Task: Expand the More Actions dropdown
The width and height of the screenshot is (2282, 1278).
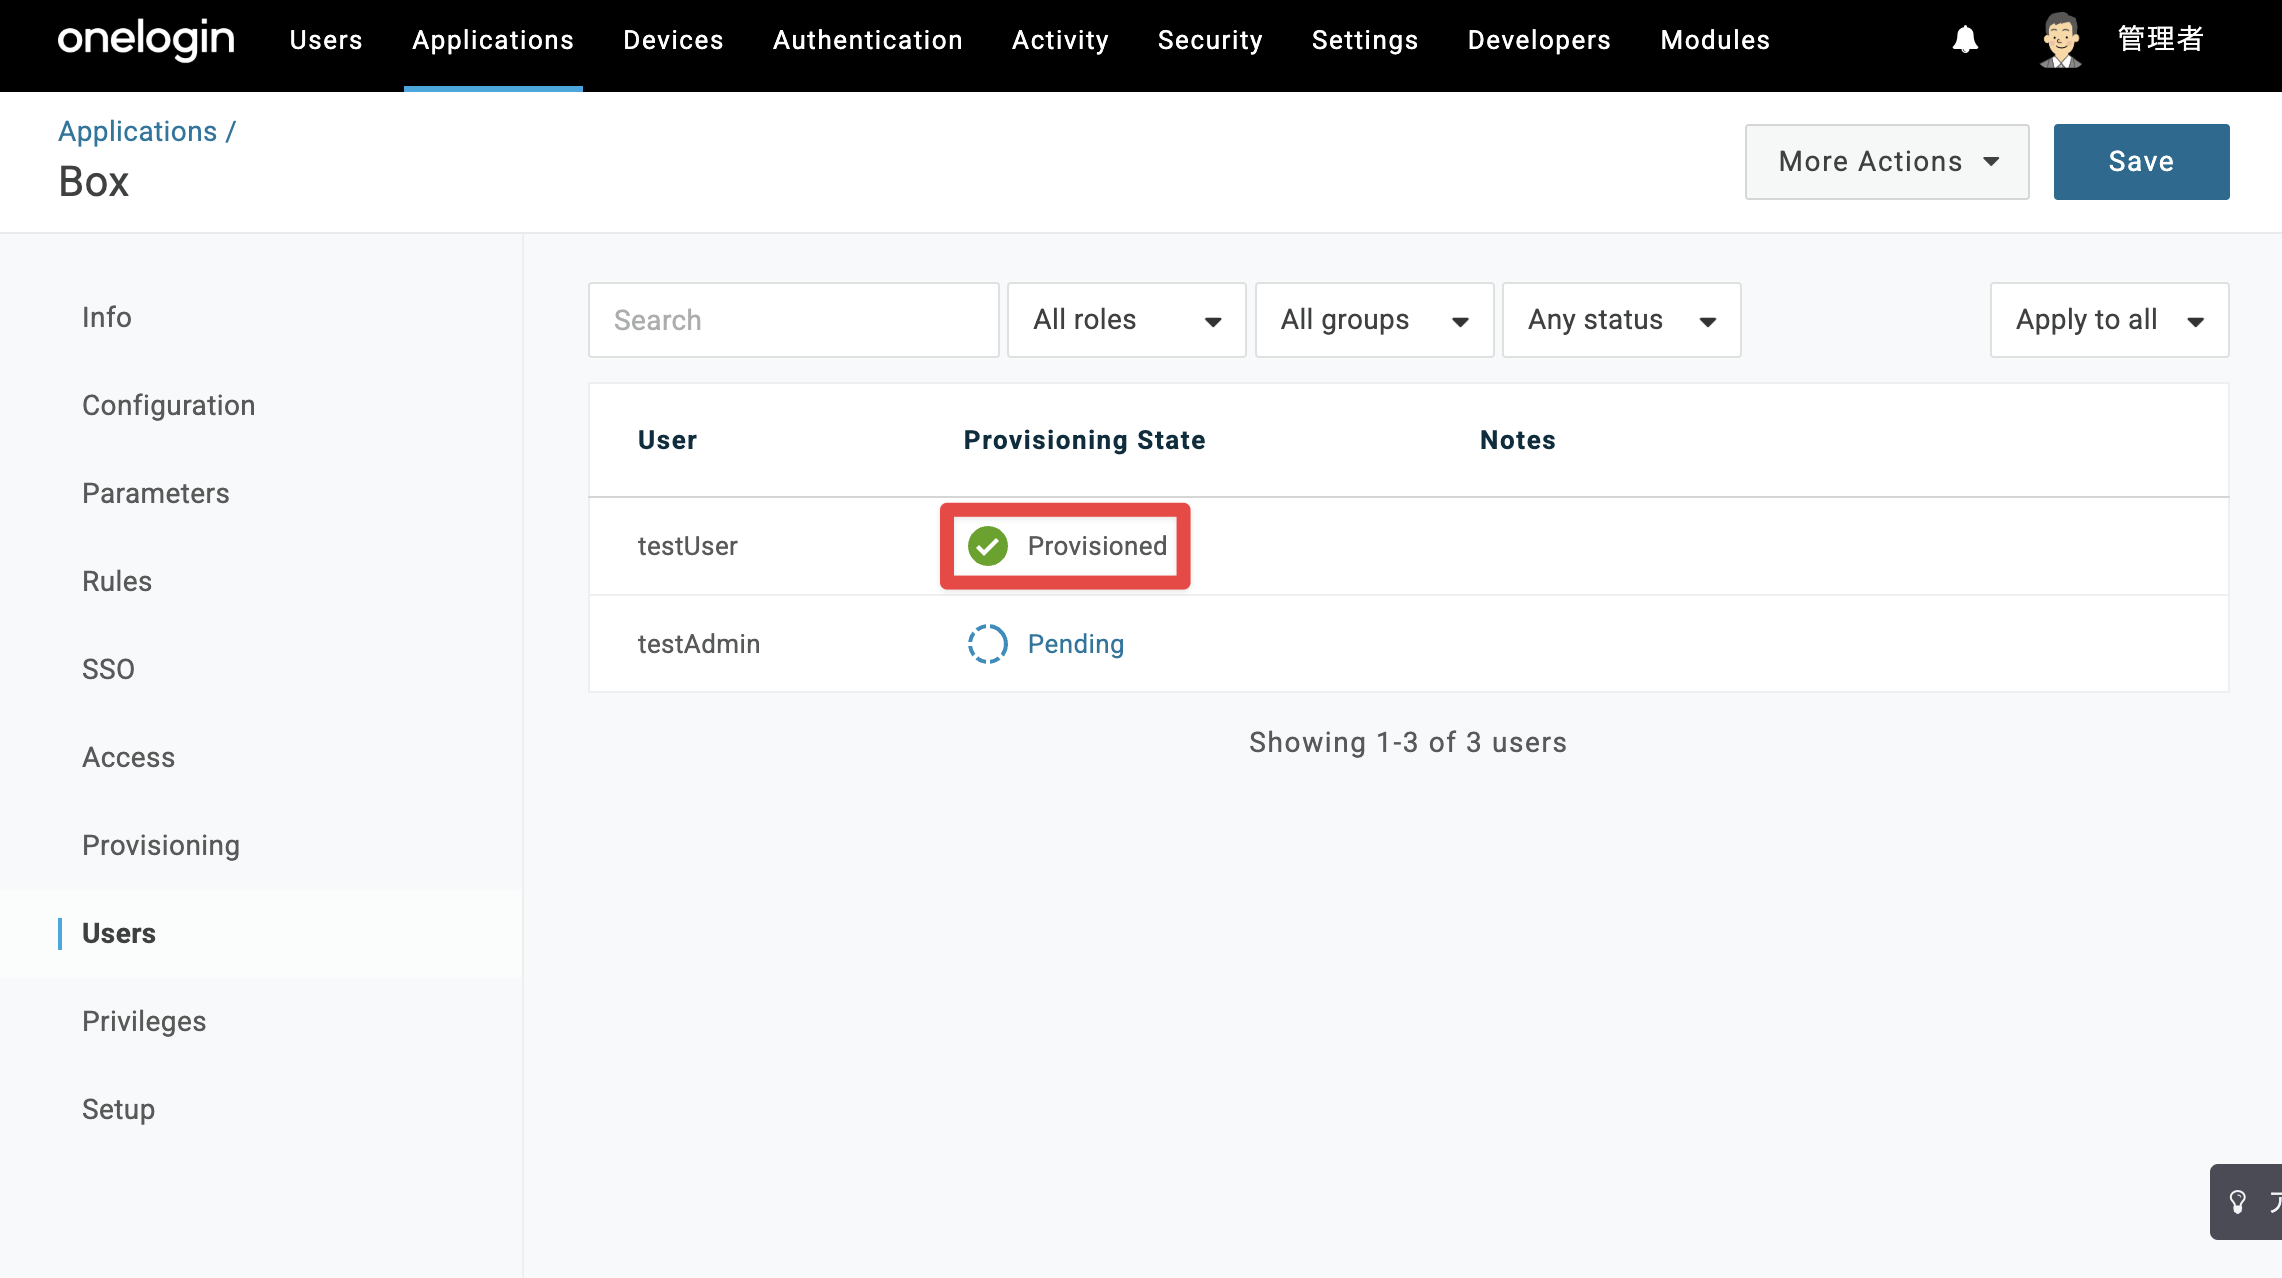Action: click(1887, 162)
